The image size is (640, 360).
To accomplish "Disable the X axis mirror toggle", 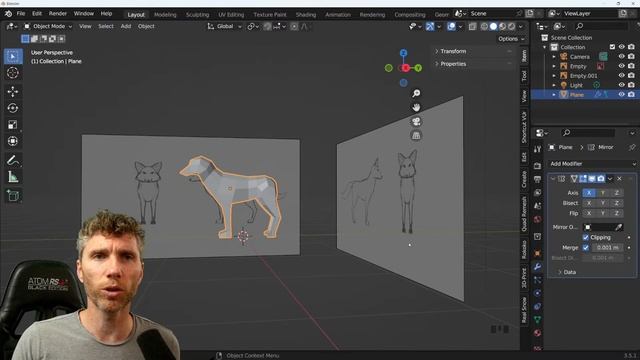I will 589,193.
